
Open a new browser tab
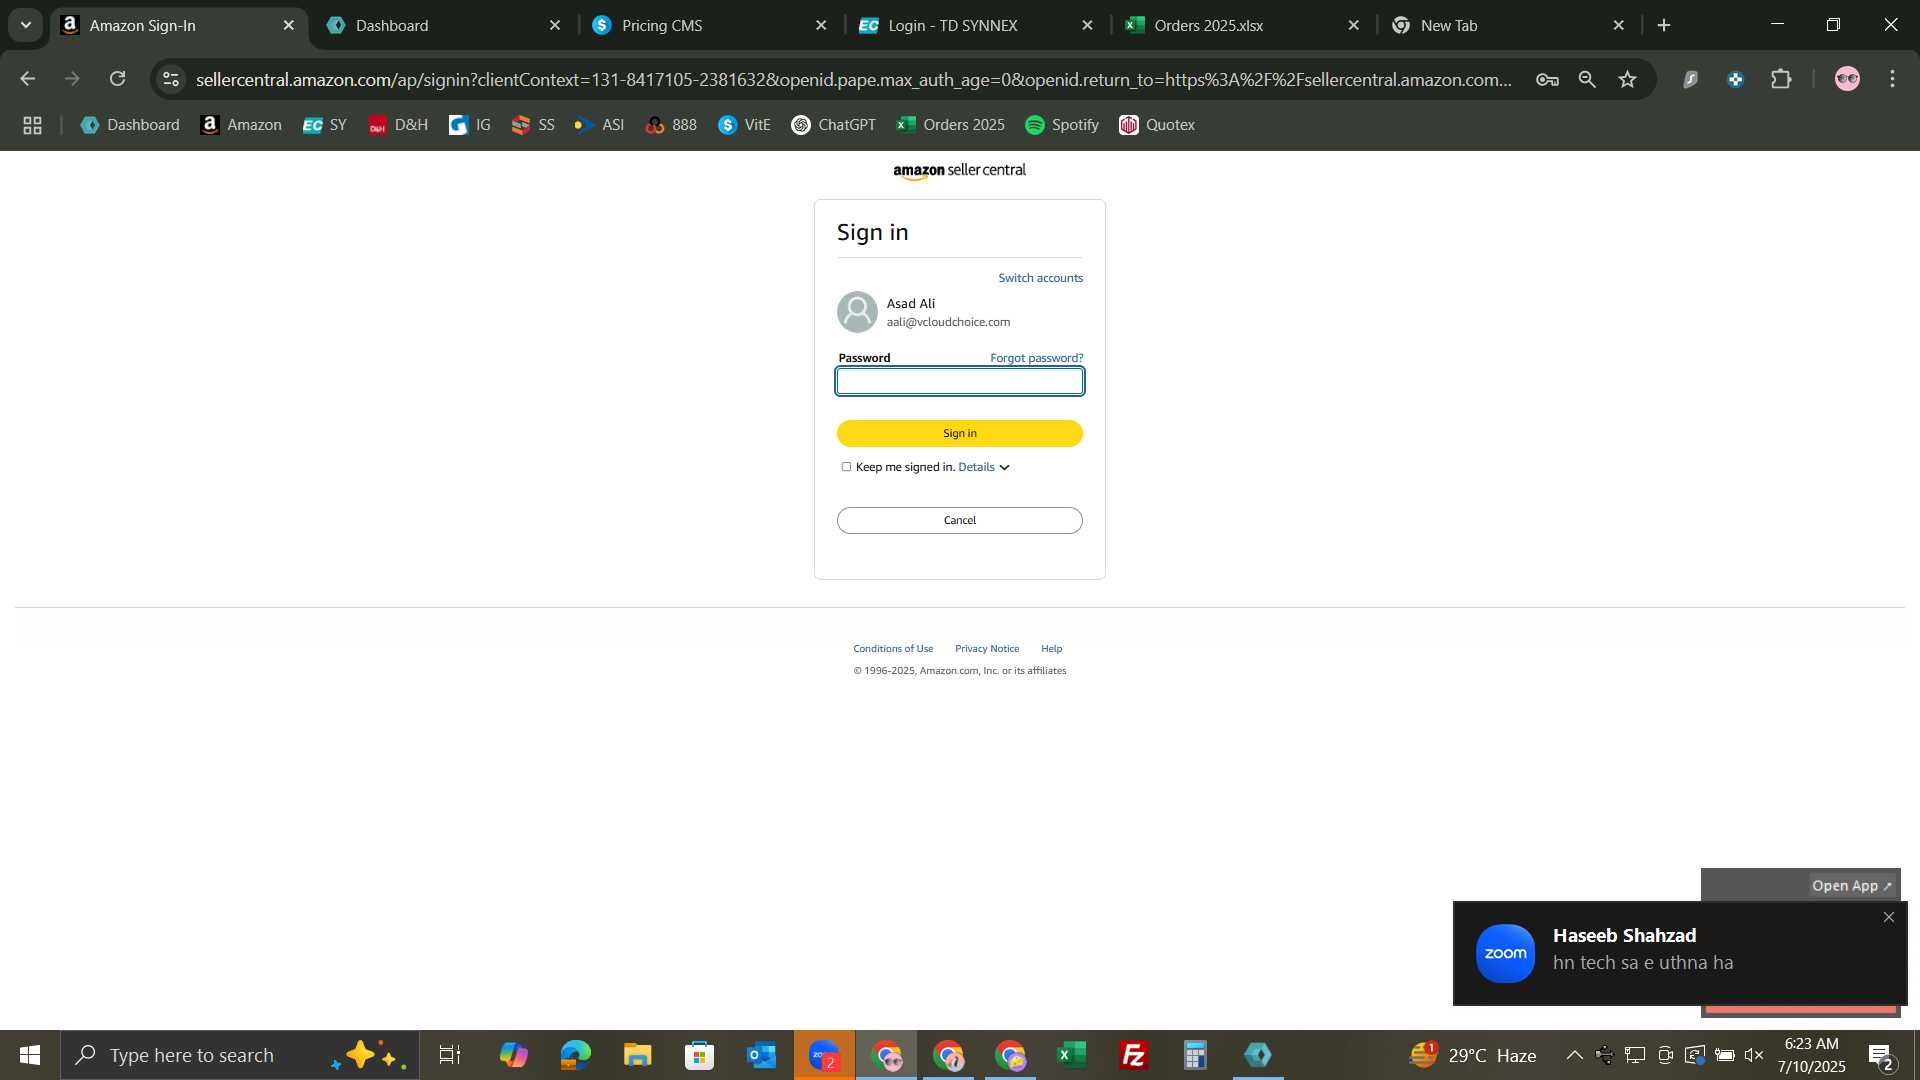(x=1664, y=25)
